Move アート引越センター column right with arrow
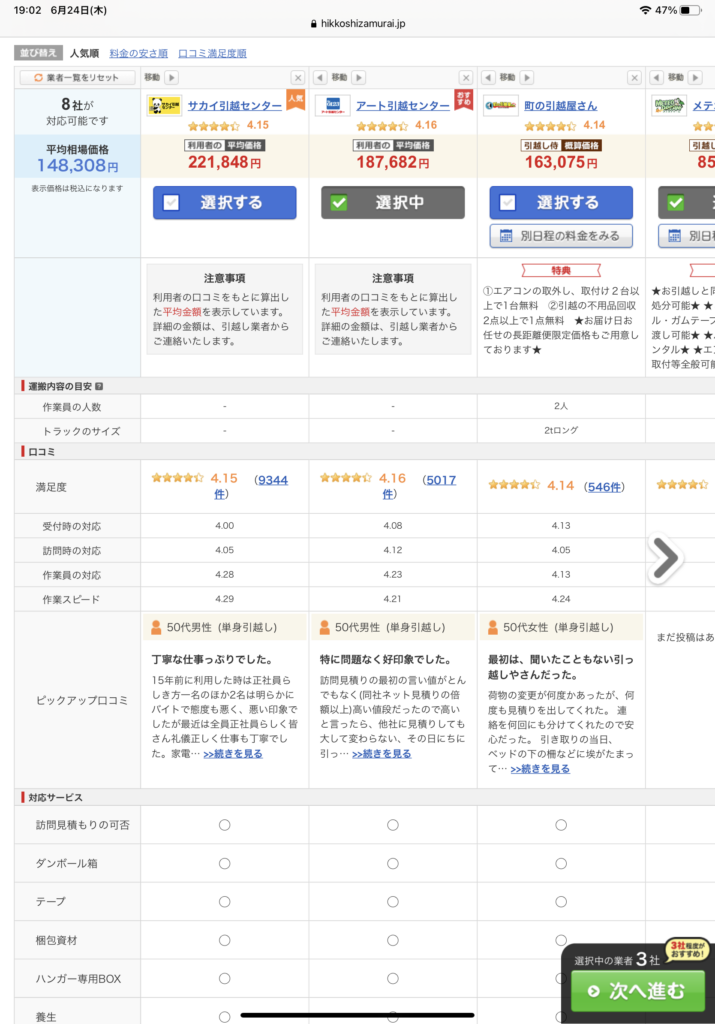The image size is (715, 1024). point(358,78)
